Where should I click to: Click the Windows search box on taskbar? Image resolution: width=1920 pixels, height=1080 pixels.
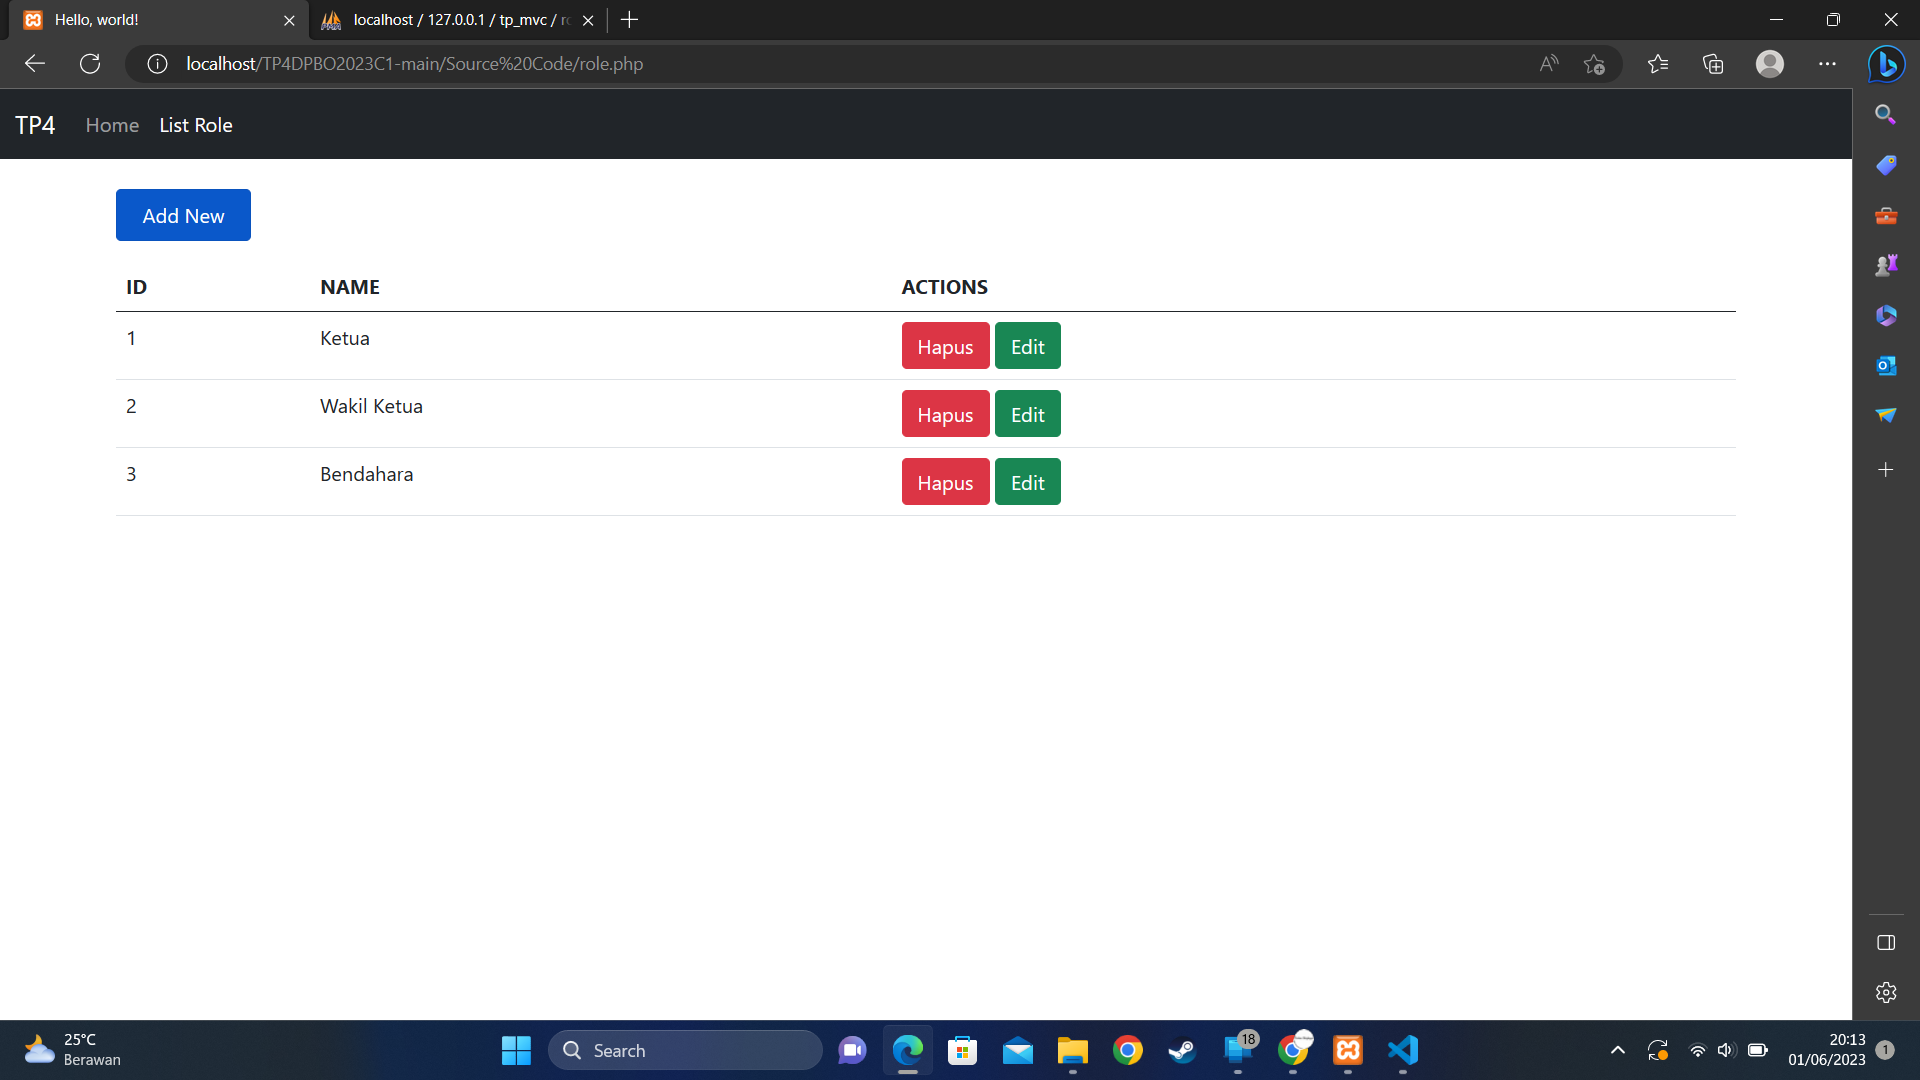pos(685,1050)
